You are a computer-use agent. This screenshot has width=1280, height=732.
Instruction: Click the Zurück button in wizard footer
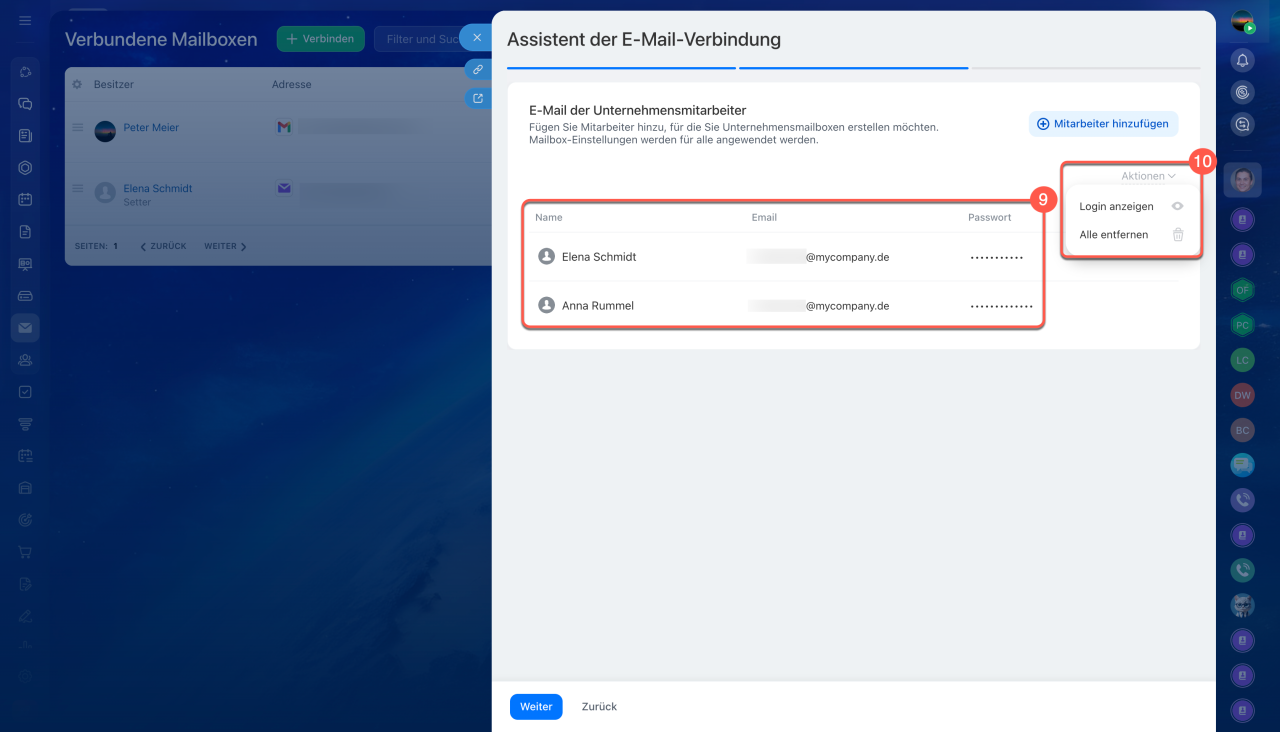(x=599, y=707)
